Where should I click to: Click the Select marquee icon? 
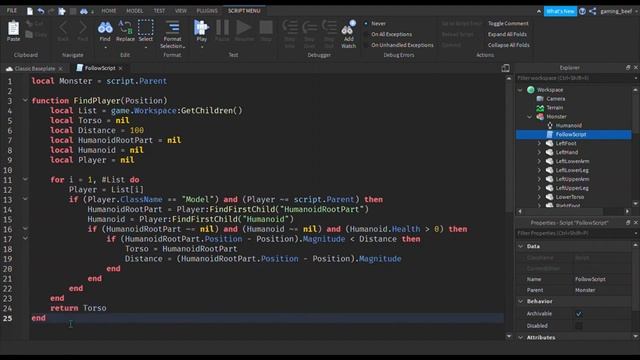145,28
